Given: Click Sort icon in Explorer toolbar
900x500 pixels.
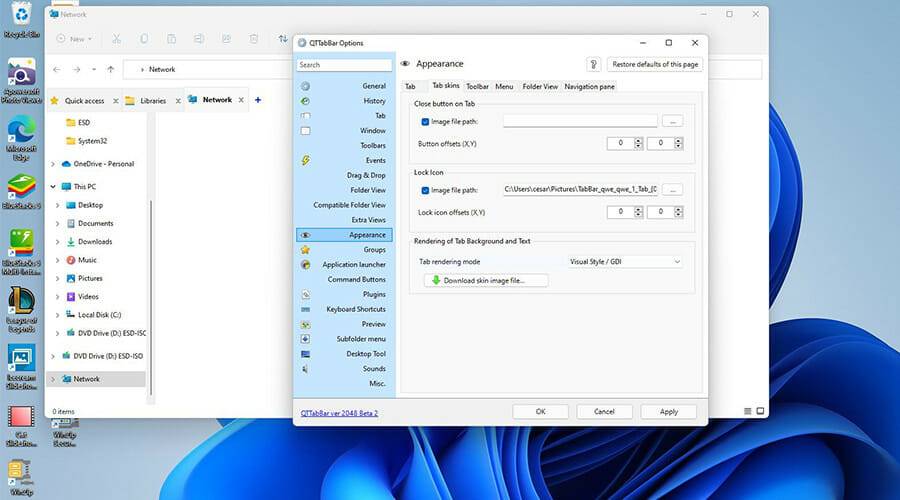Looking at the screenshot, I should (x=282, y=39).
